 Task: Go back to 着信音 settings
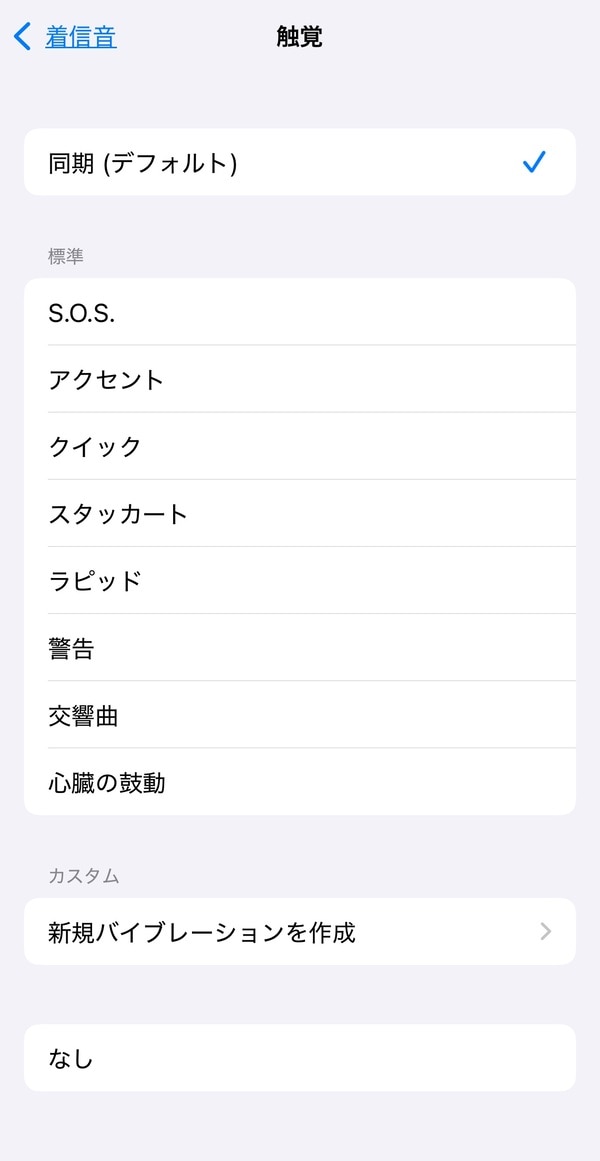pyautogui.click(x=81, y=38)
